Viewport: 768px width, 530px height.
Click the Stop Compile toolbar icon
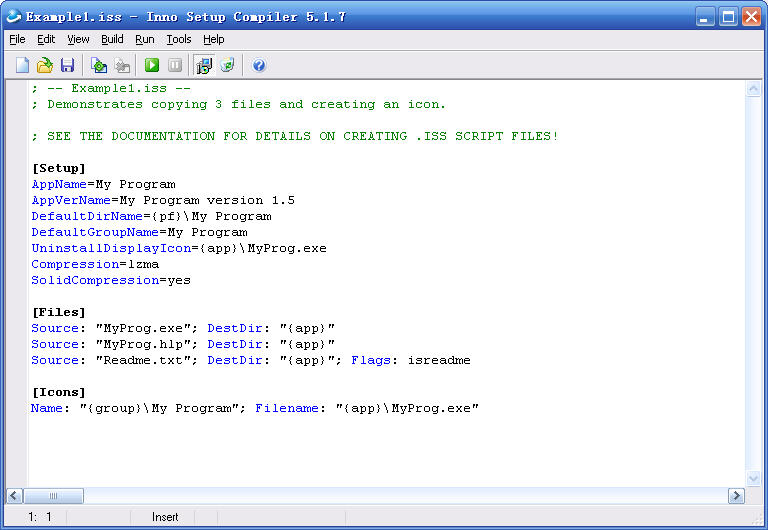pos(122,66)
